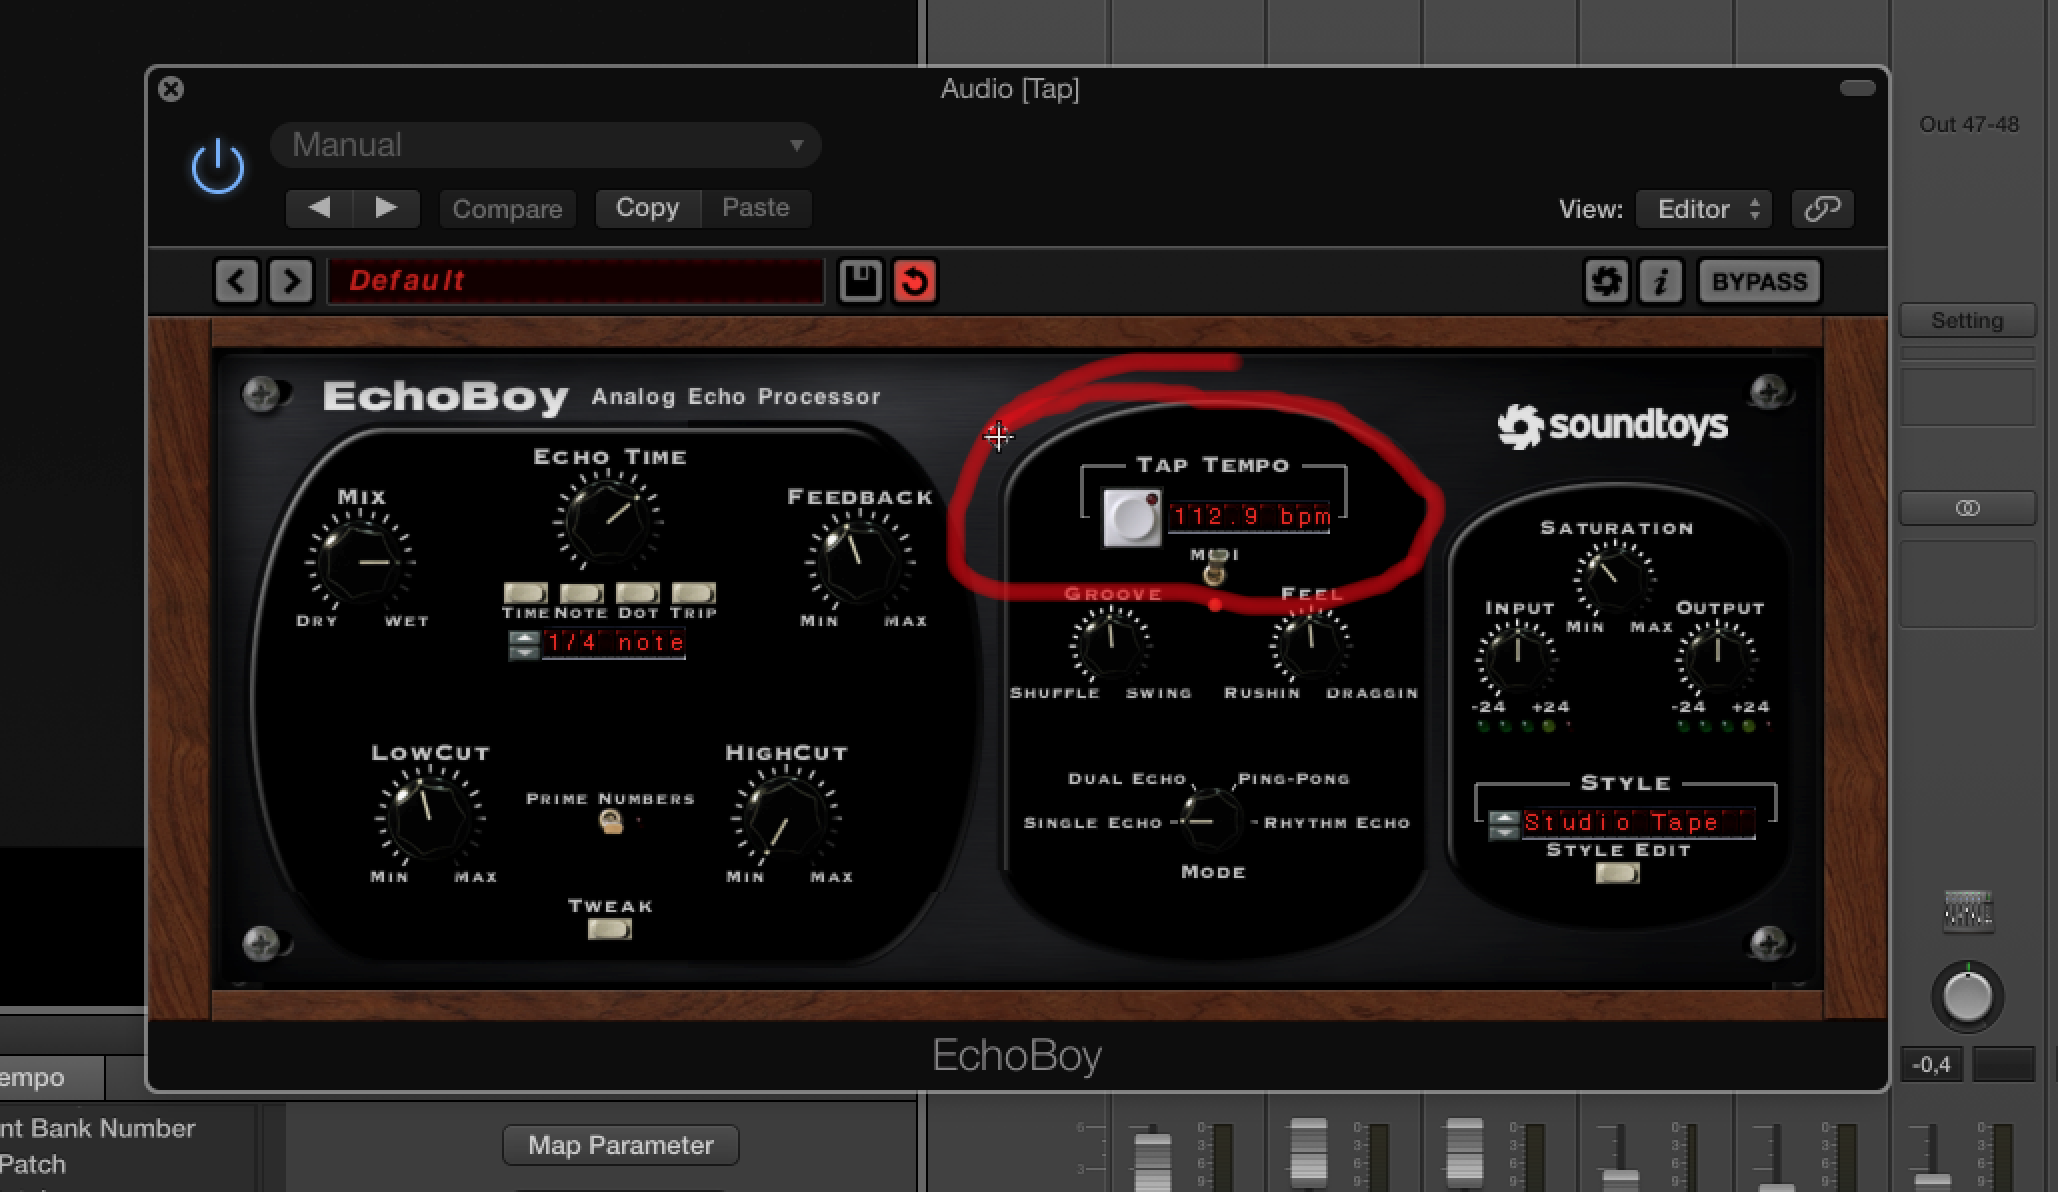Click the save preset floppy icon

click(860, 281)
